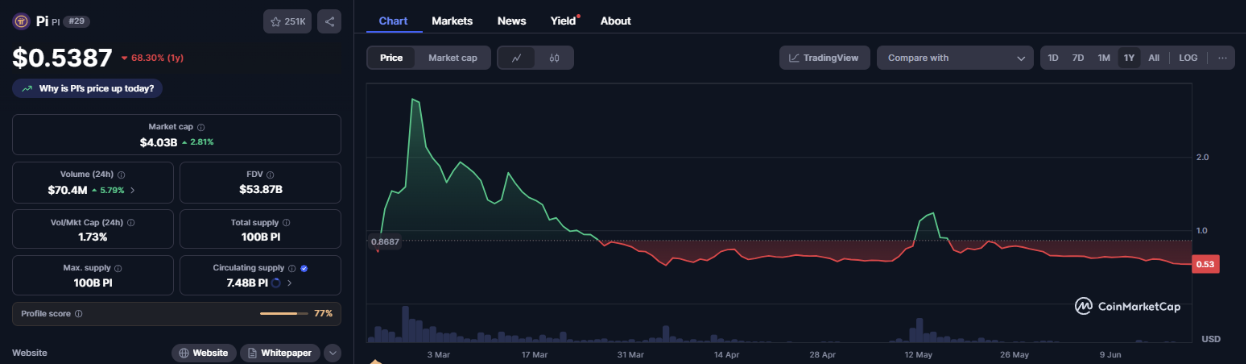This screenshot has width=1246, height=364.
Task: Switch to the News tab
Action: [511, 21]
